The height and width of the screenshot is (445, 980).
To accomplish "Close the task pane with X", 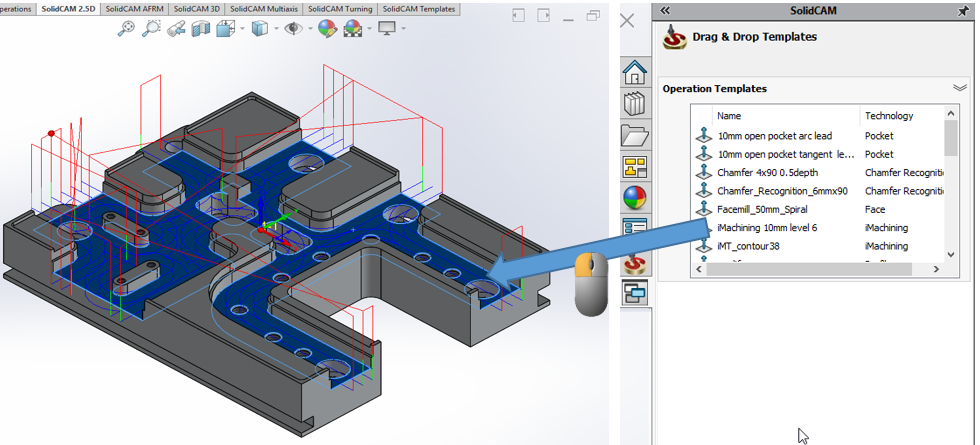I will coord(627,21).
